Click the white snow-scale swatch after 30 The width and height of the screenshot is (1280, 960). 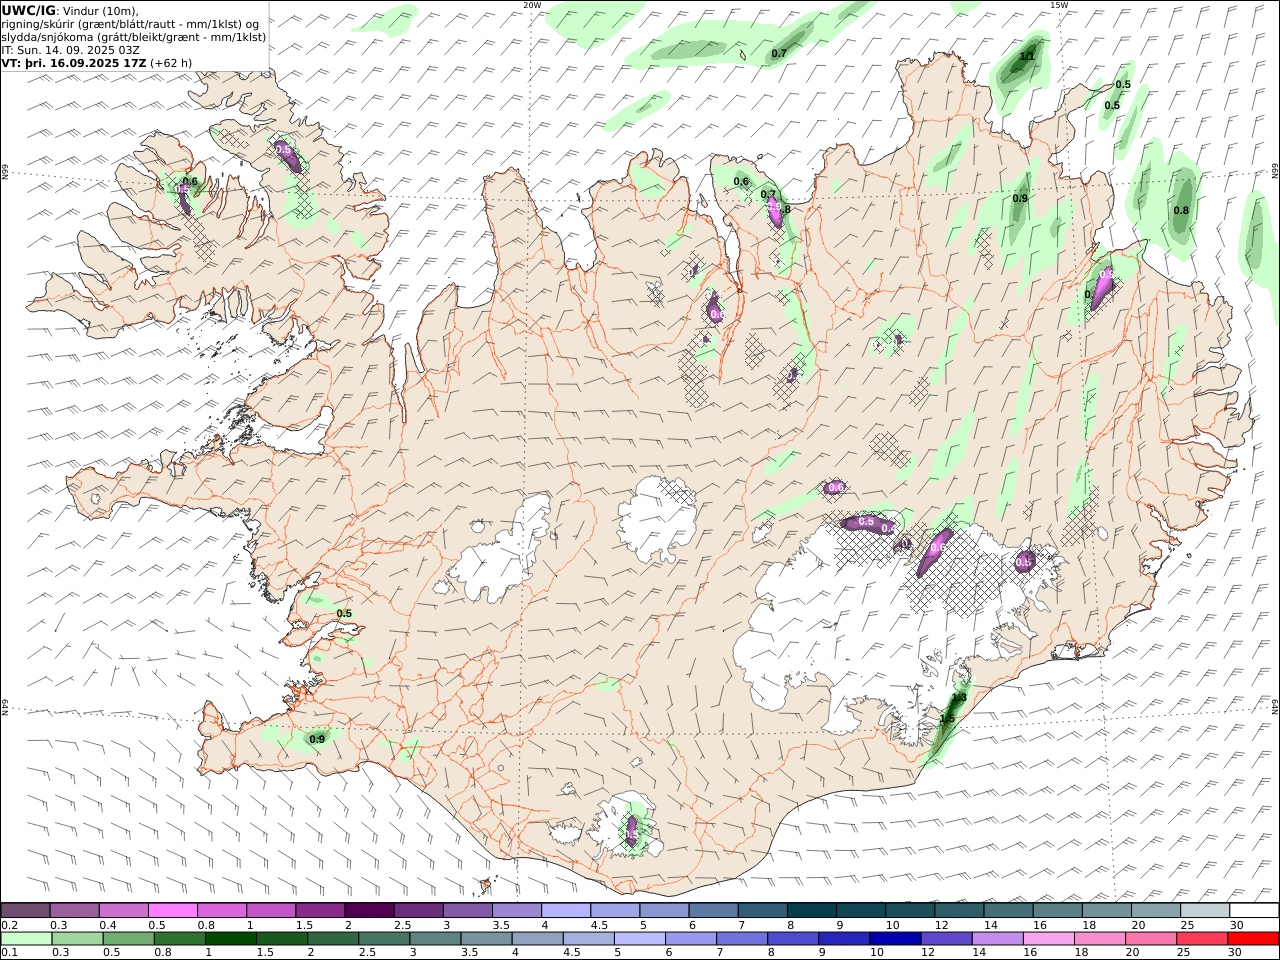[1252, 911]
